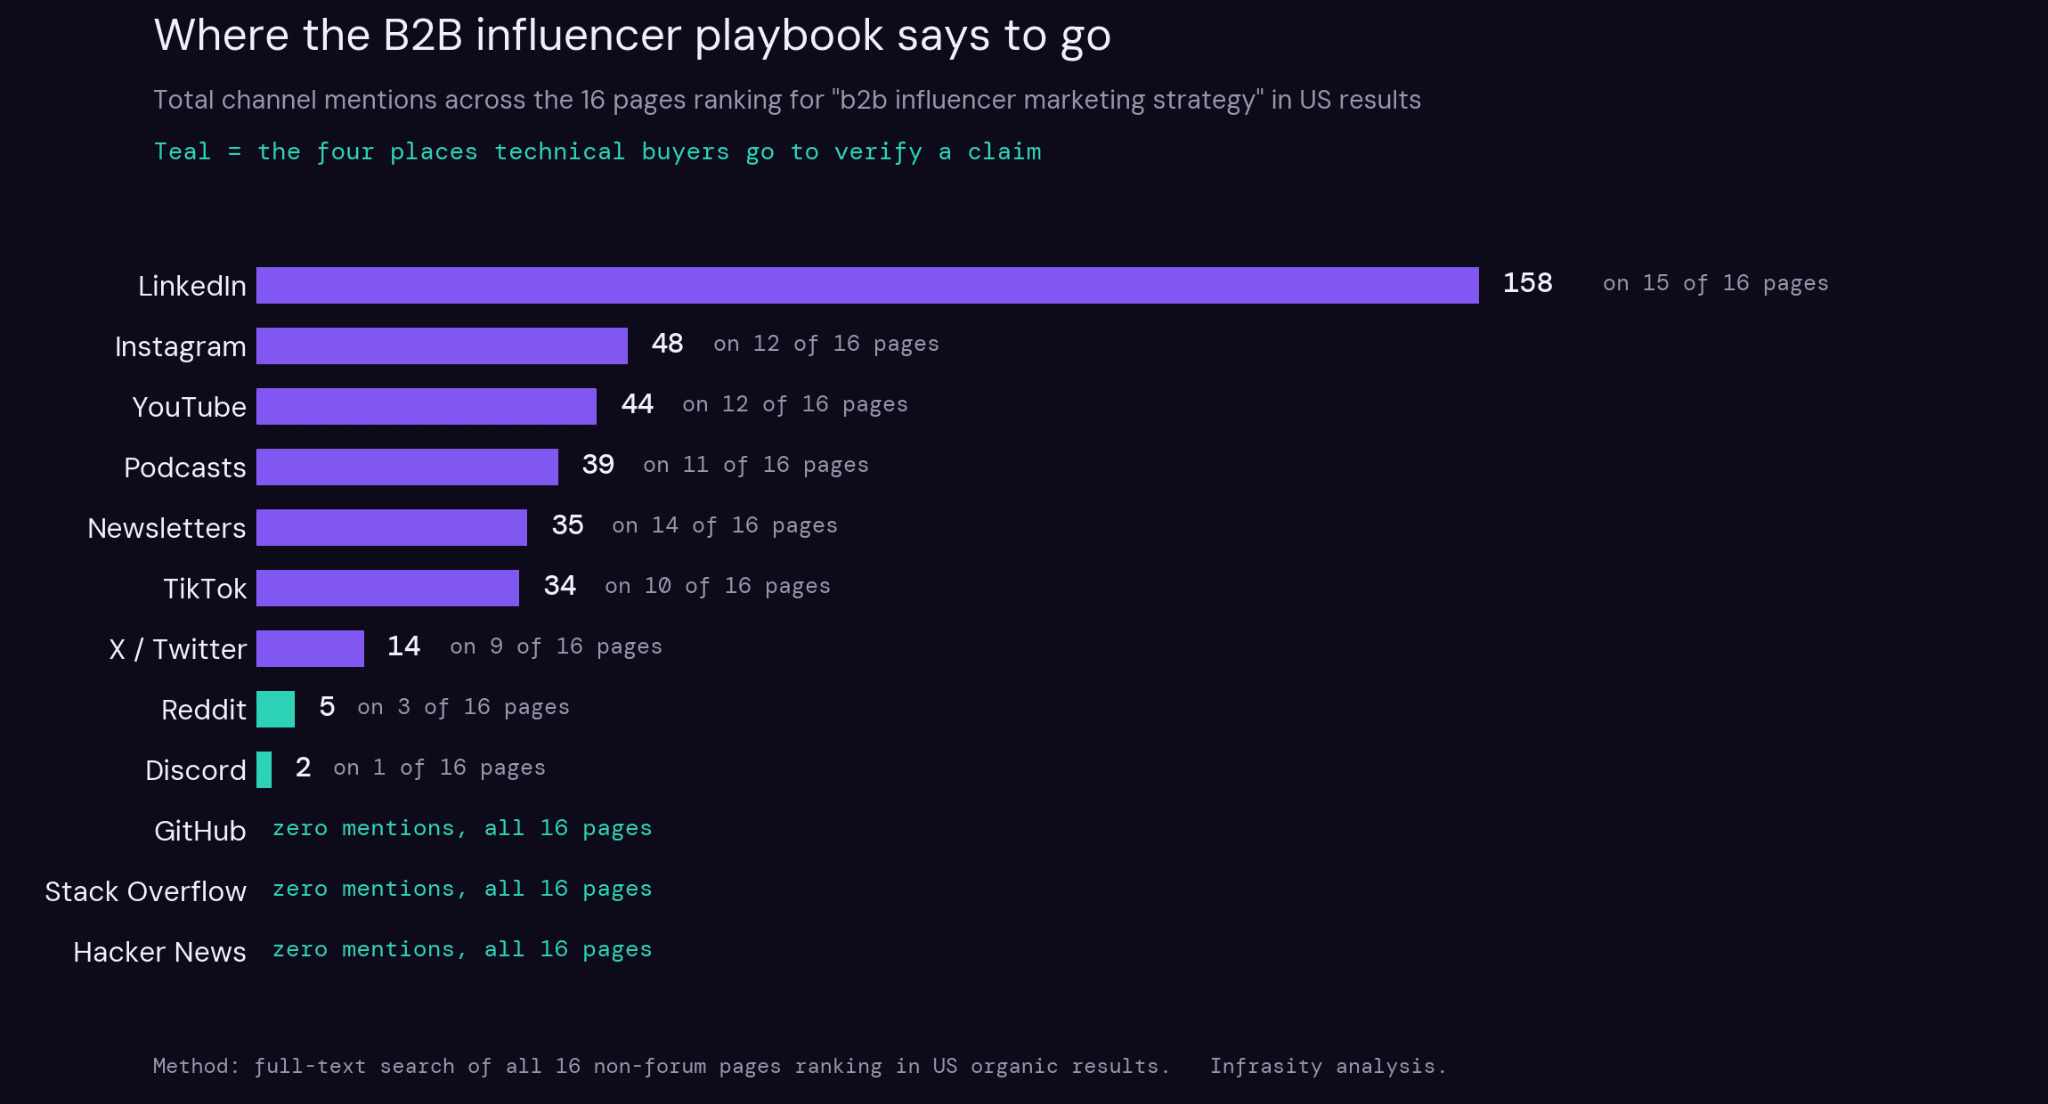Screen dimensions: 2048x1104
Task: Click the value 39 beside Podcasts bar
Action: [x=598, y=465]
